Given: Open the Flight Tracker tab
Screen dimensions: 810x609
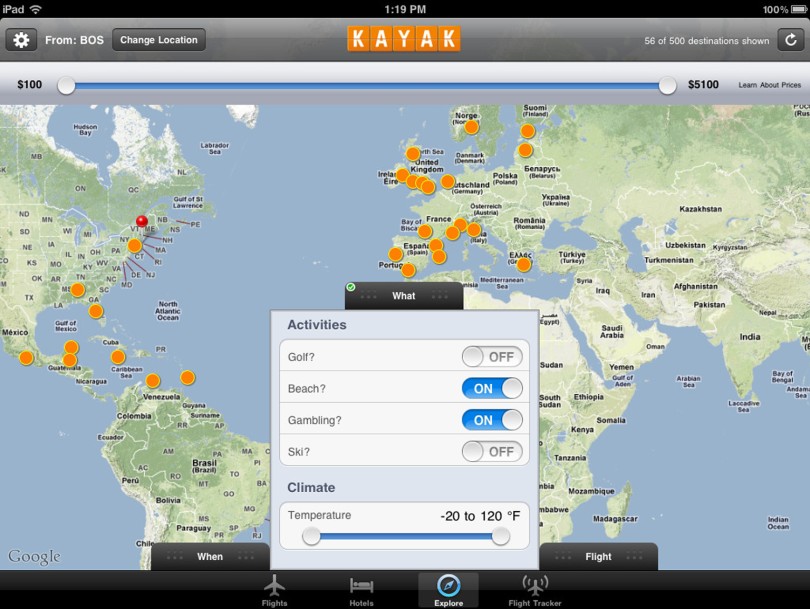Looking at the screenshot, I should (535, 590).
